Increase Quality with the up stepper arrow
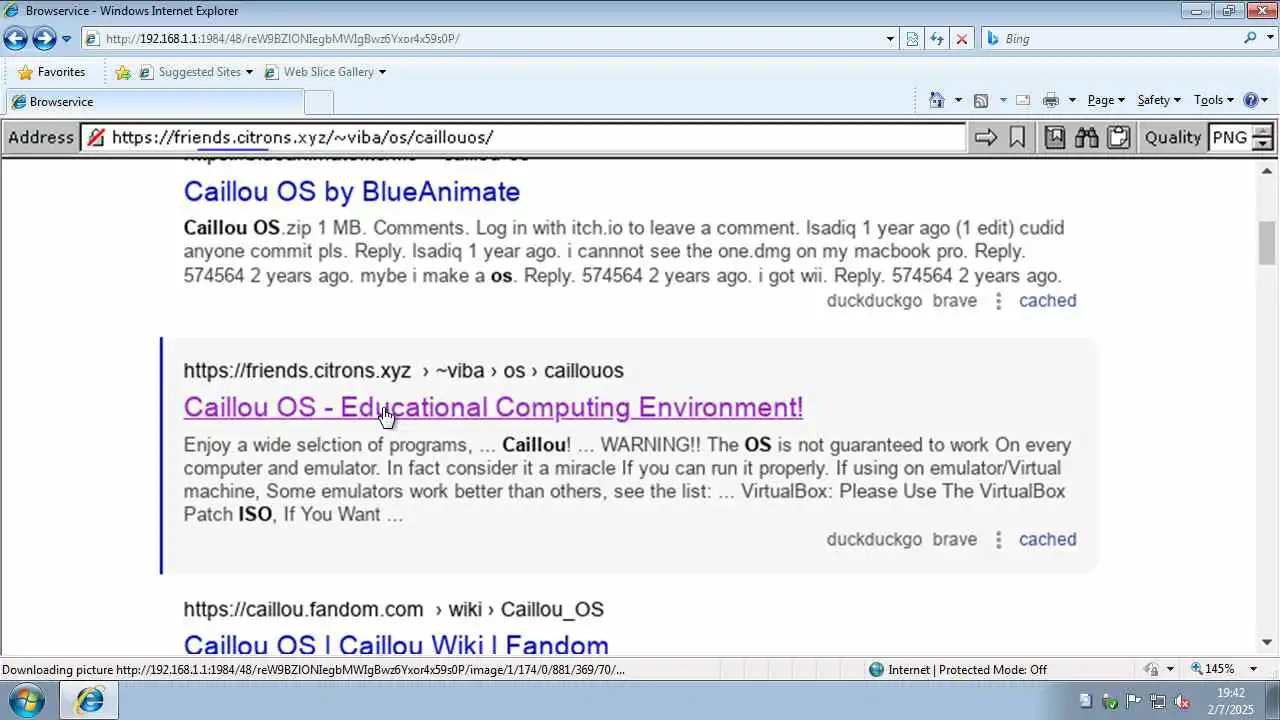 tap(1263, 131)
